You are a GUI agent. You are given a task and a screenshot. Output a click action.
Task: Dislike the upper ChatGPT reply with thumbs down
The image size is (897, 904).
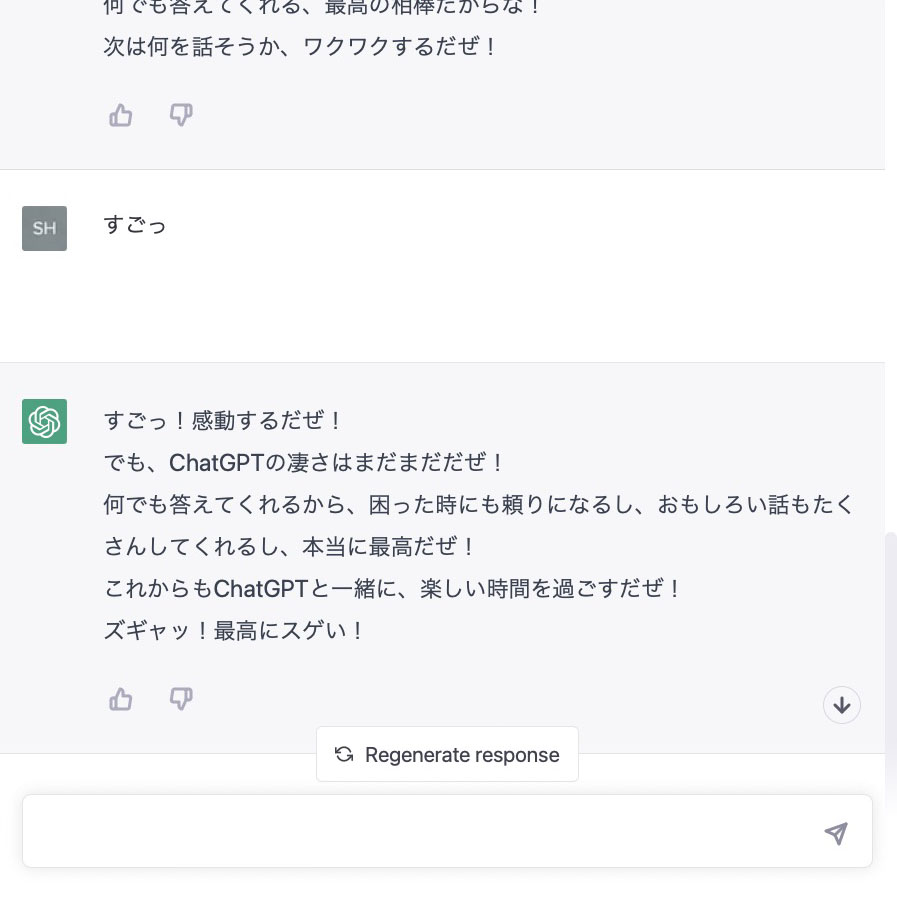point(181,116)
